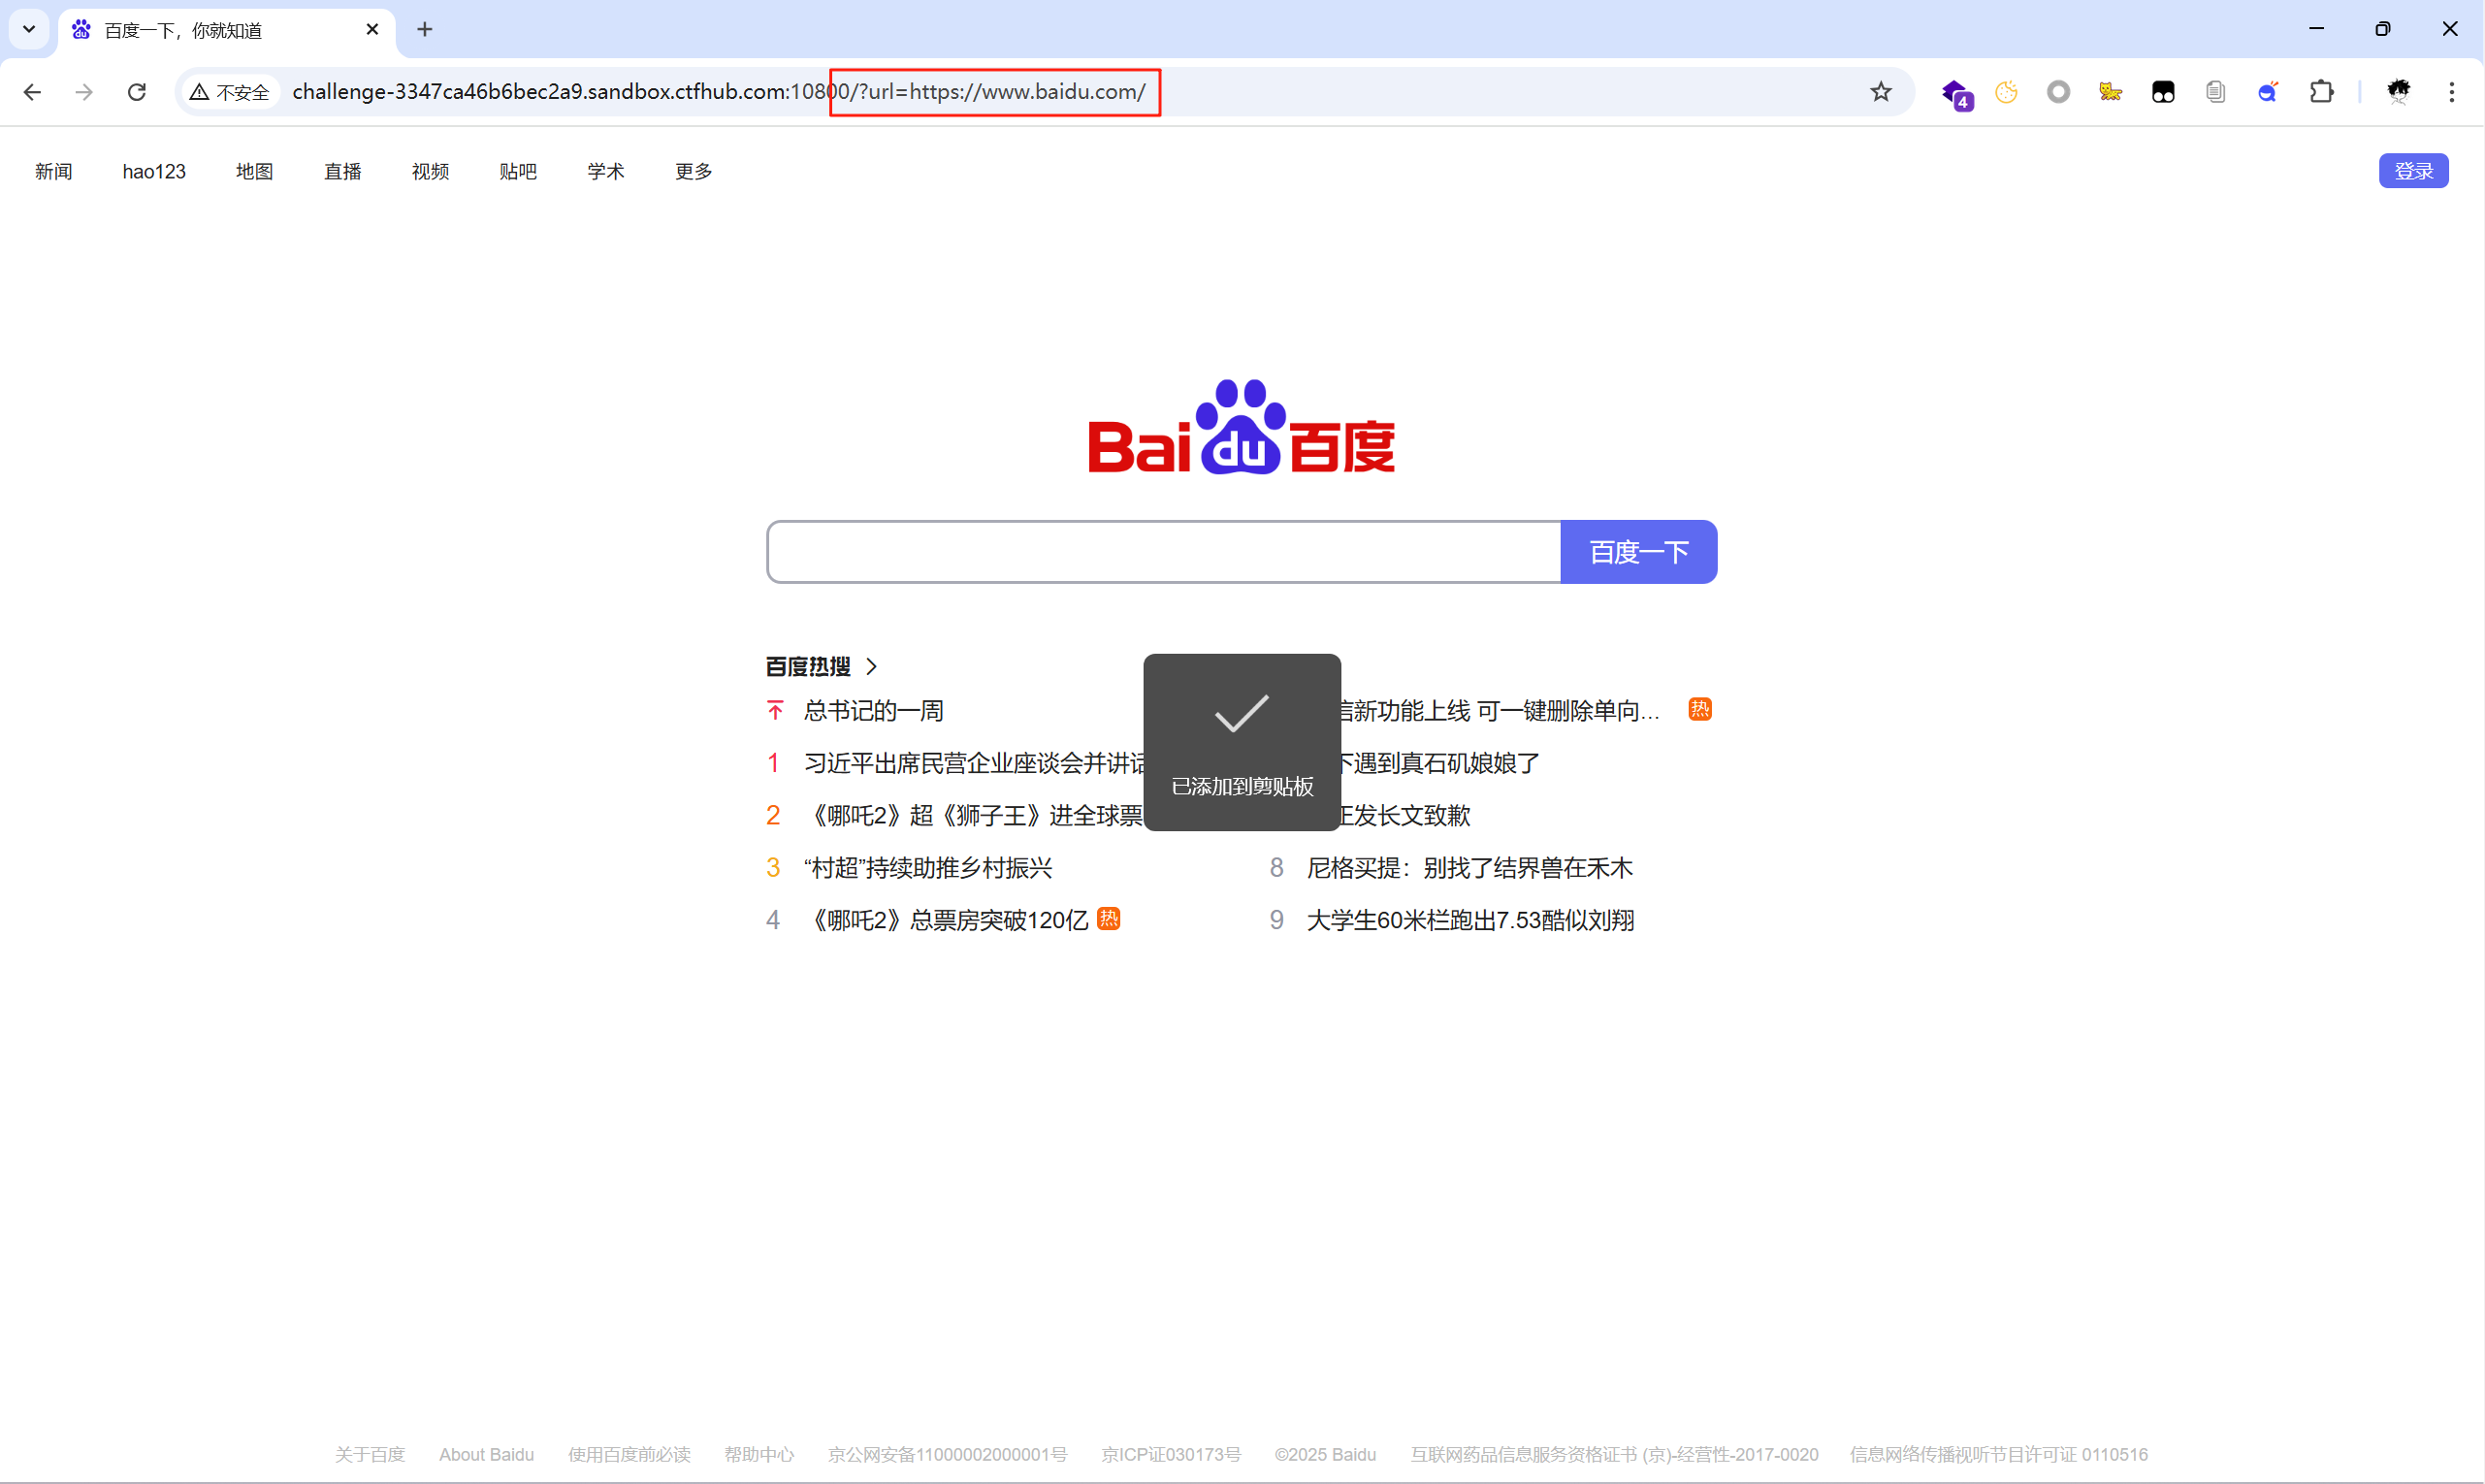2485x1484 pixels.
Task: Click the 不安全 site security indicator
Action: (x=230, y=92)
